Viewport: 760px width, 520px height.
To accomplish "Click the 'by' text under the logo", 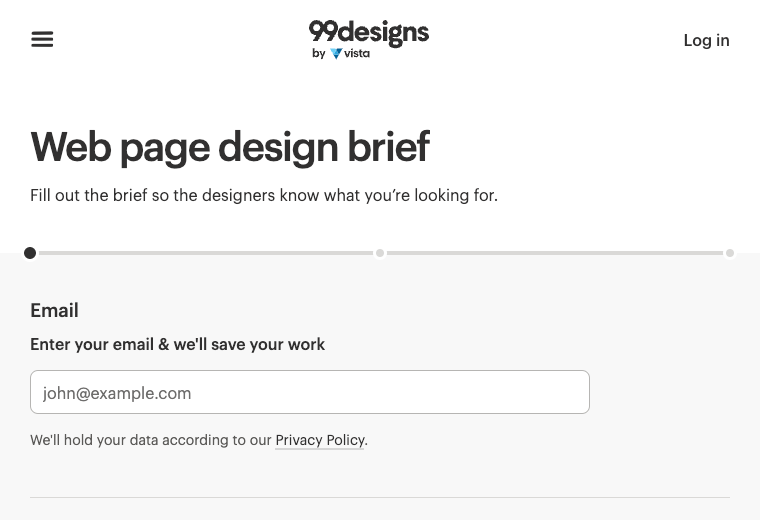I will [x=318, y=54].
